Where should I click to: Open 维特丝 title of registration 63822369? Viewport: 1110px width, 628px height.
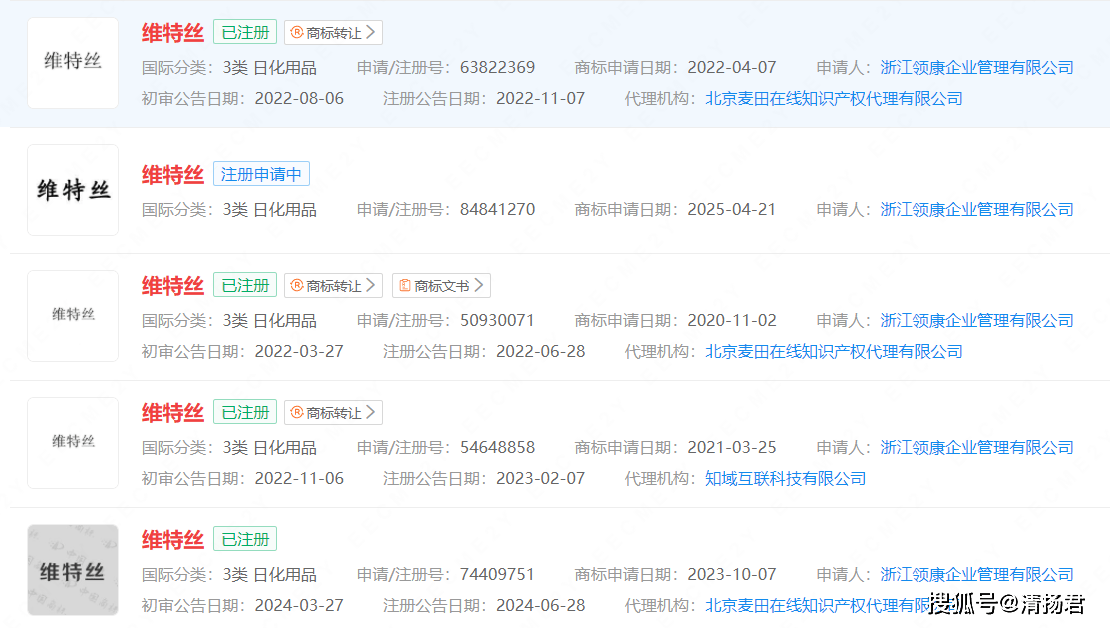tap(173, 33)
